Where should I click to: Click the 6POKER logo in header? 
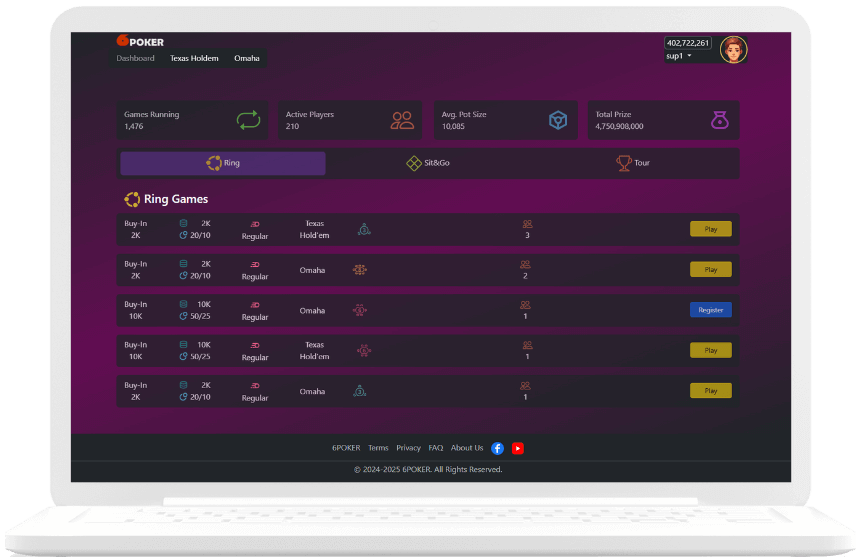tap(140, 42)
